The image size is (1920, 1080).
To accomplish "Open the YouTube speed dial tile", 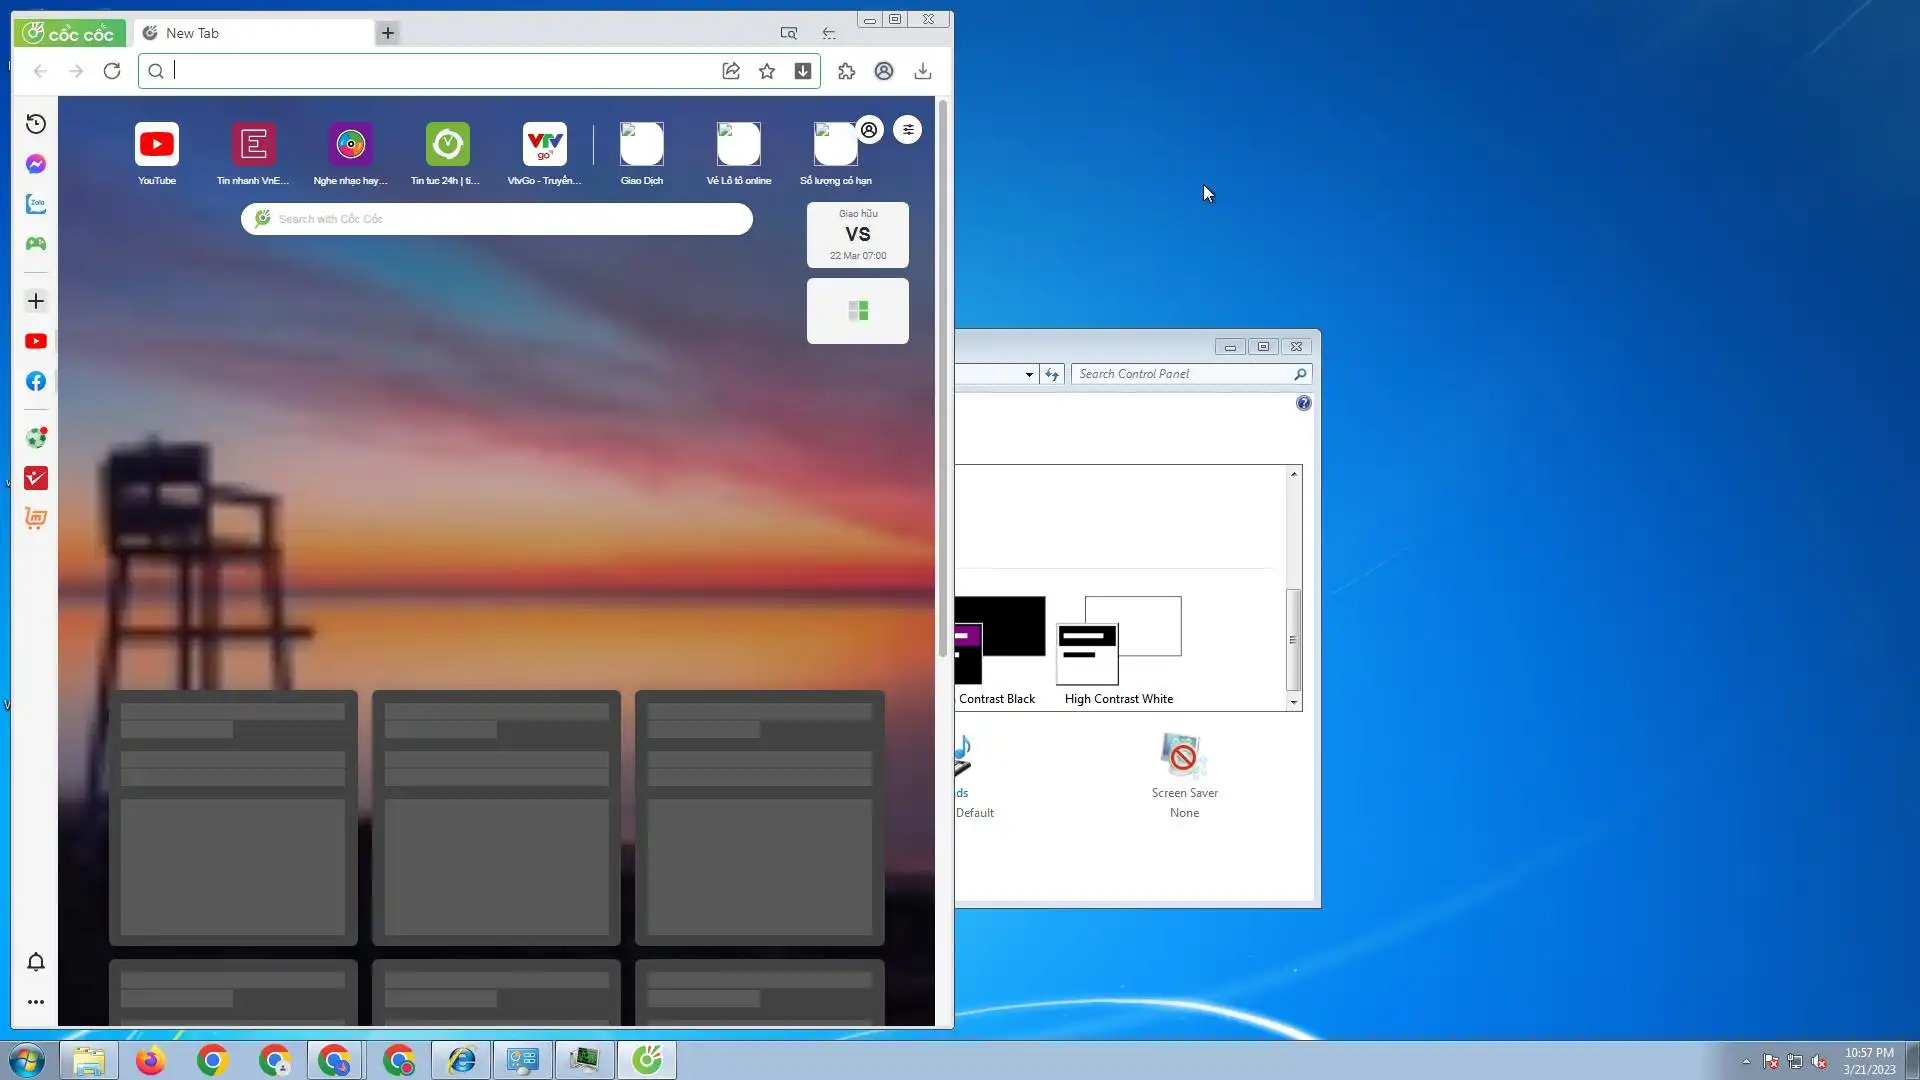I will [x=157, y=145].
